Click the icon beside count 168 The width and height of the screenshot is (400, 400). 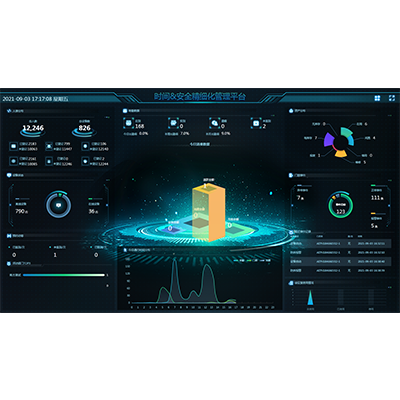(x=128, y=123)
